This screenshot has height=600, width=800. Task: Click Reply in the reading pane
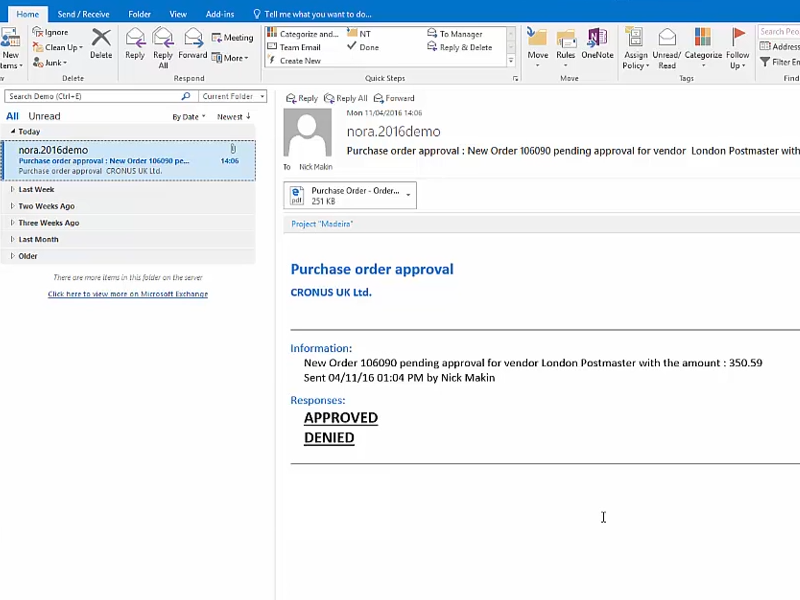[302, 98]
